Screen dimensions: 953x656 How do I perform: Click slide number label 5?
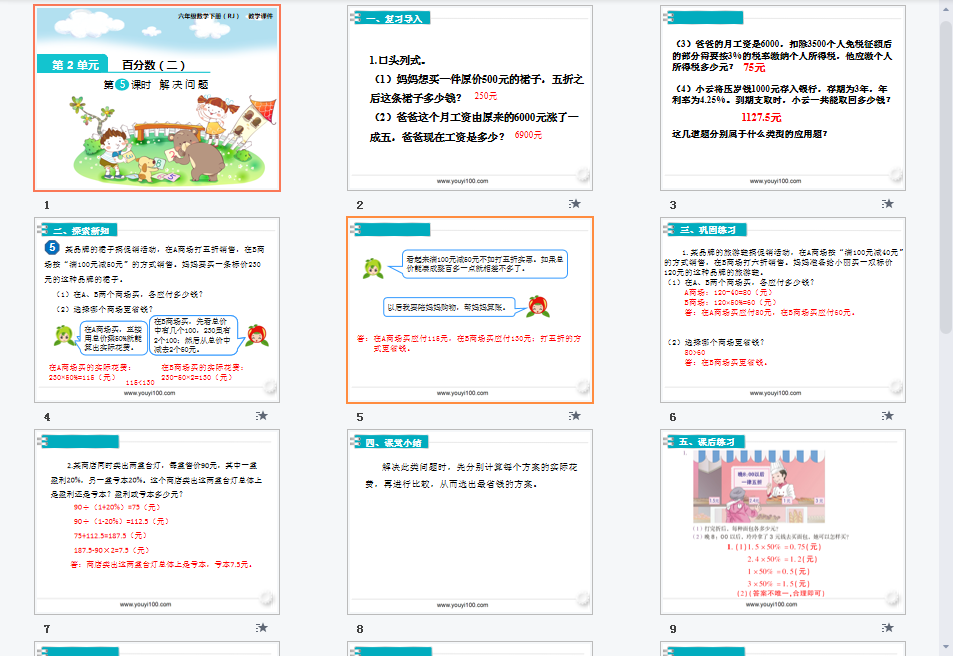(360, 417)
